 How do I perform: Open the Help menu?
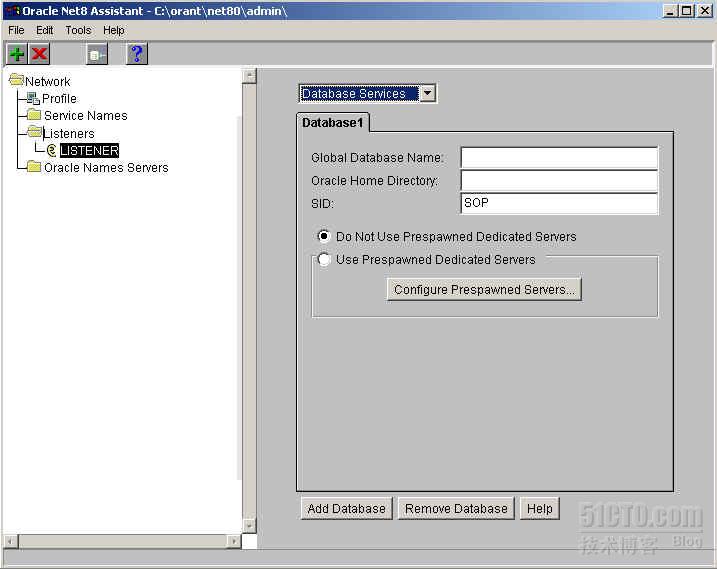pos(113,30)
